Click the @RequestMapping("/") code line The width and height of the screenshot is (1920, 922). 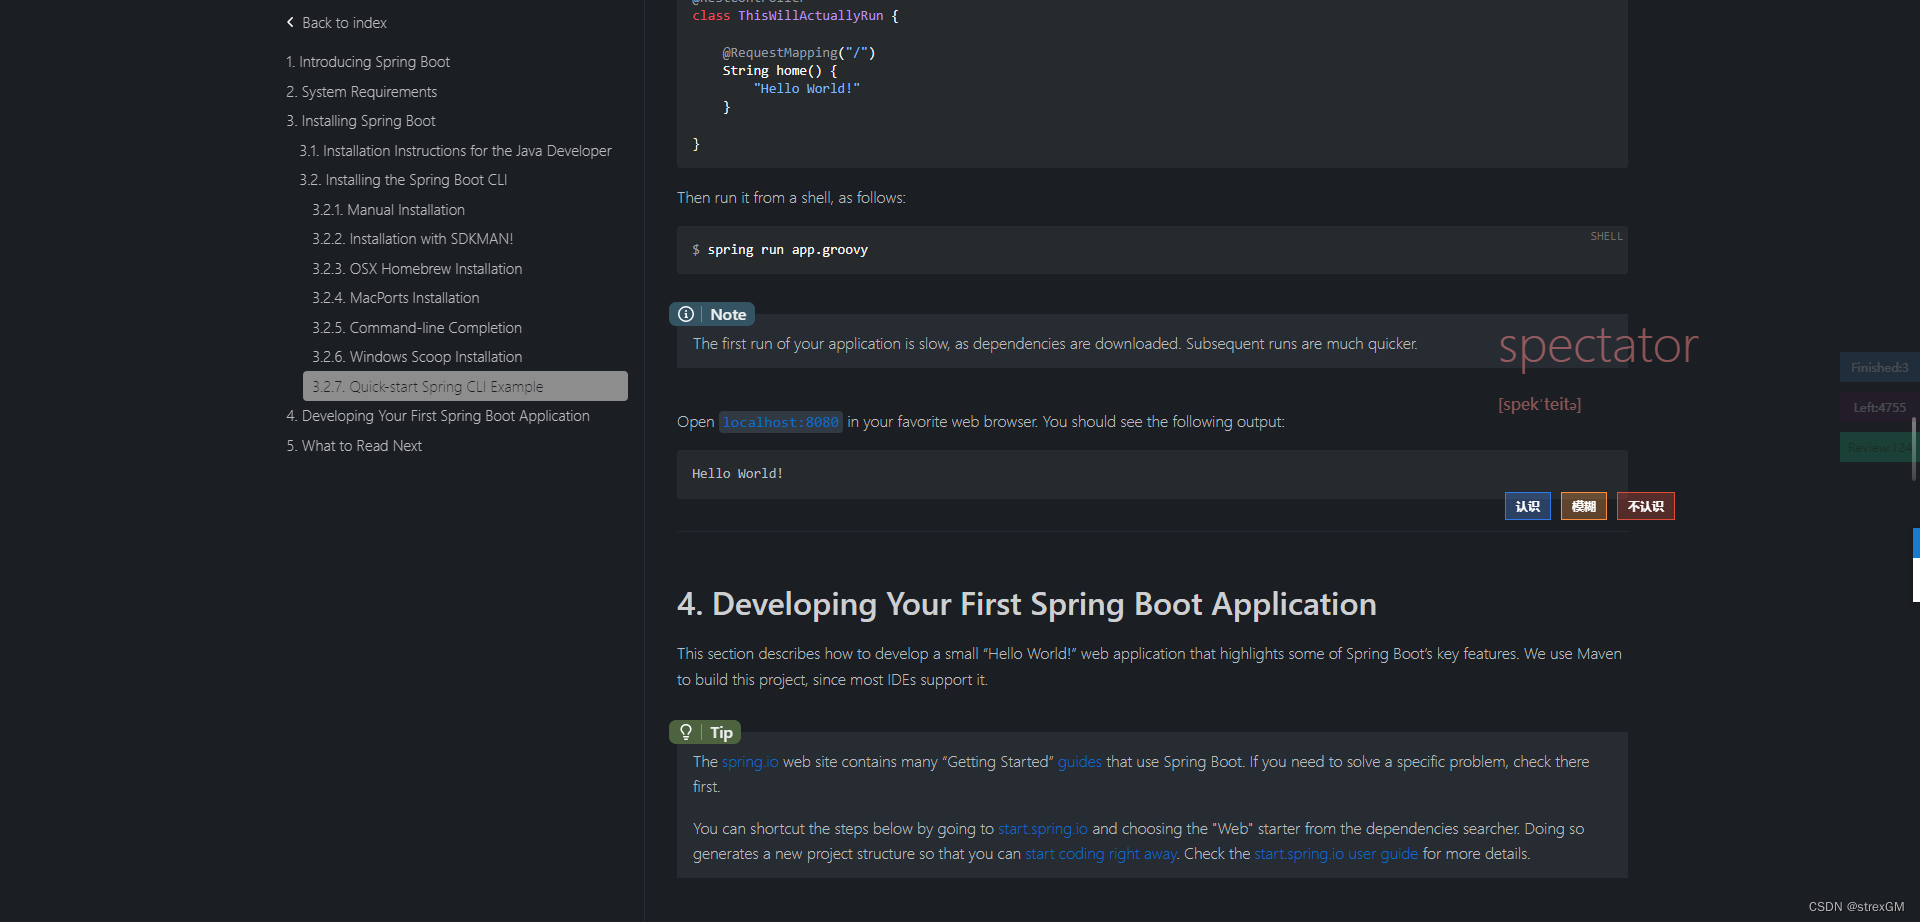[799, 53]
